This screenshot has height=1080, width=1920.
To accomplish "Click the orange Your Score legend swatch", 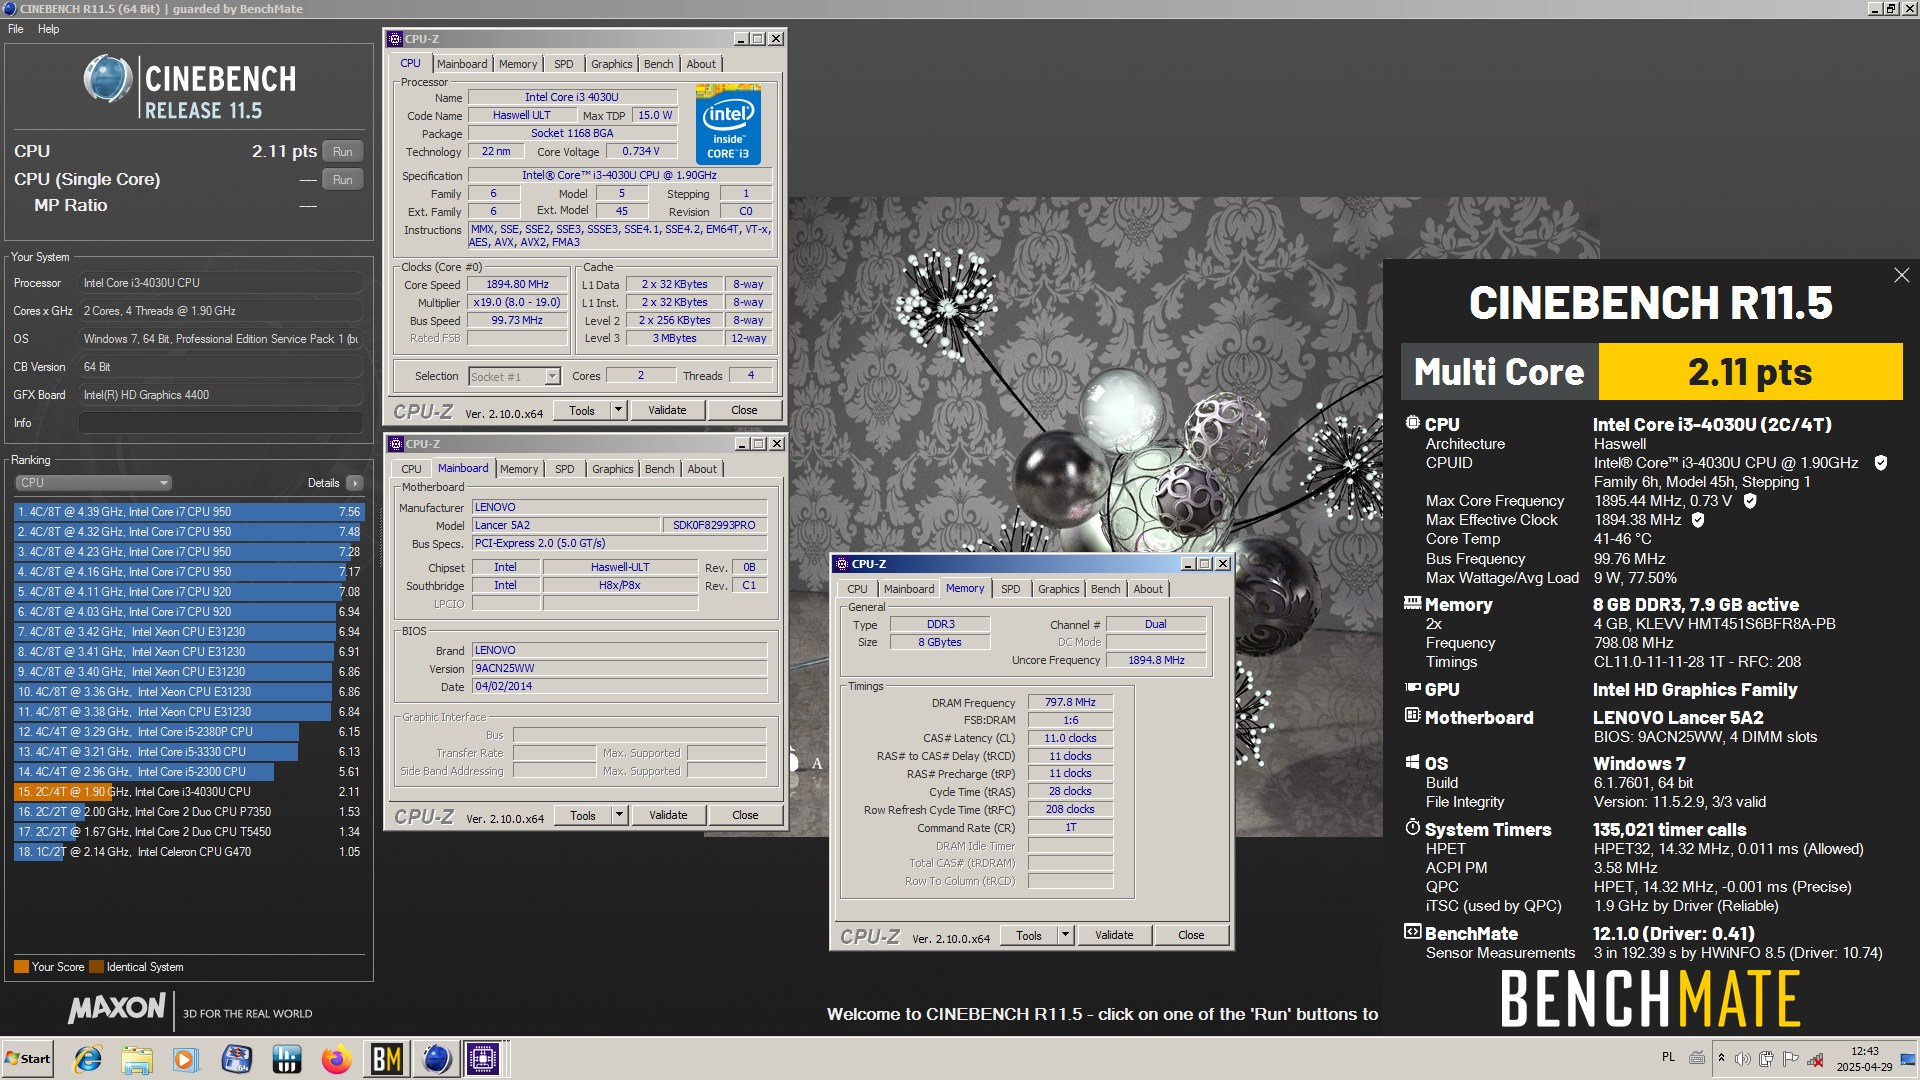I will point(21,967).
